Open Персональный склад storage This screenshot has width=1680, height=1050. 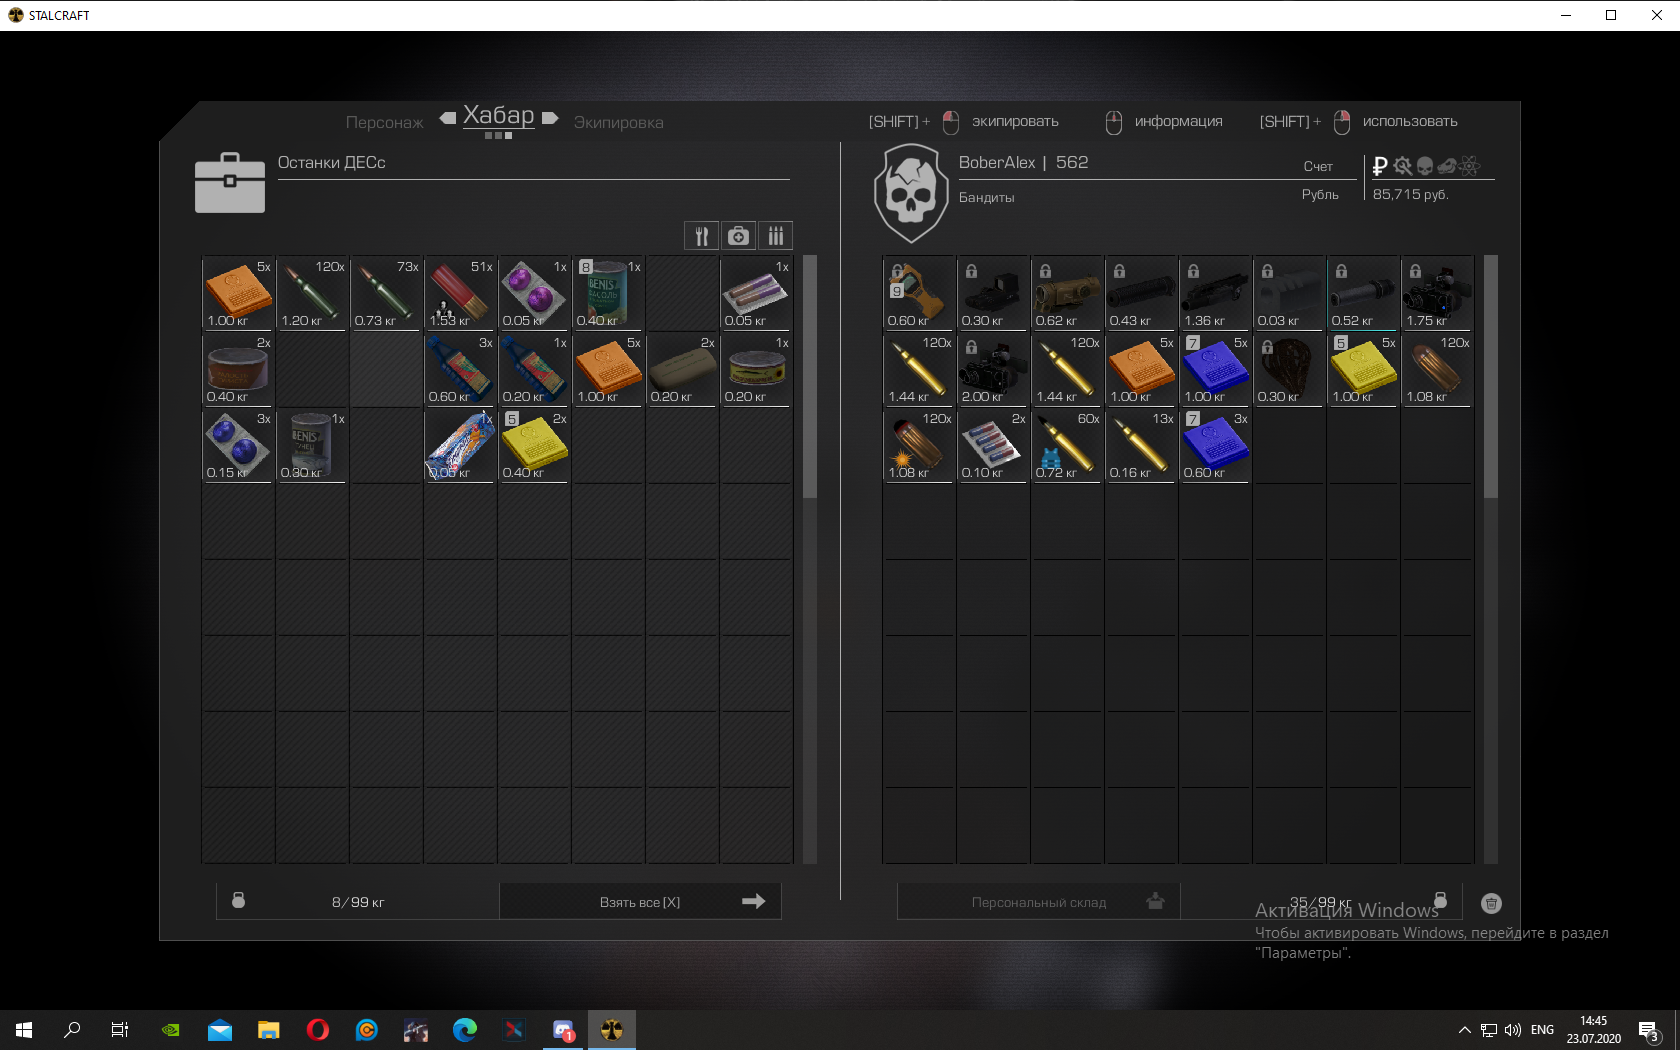click(1039, 901)
